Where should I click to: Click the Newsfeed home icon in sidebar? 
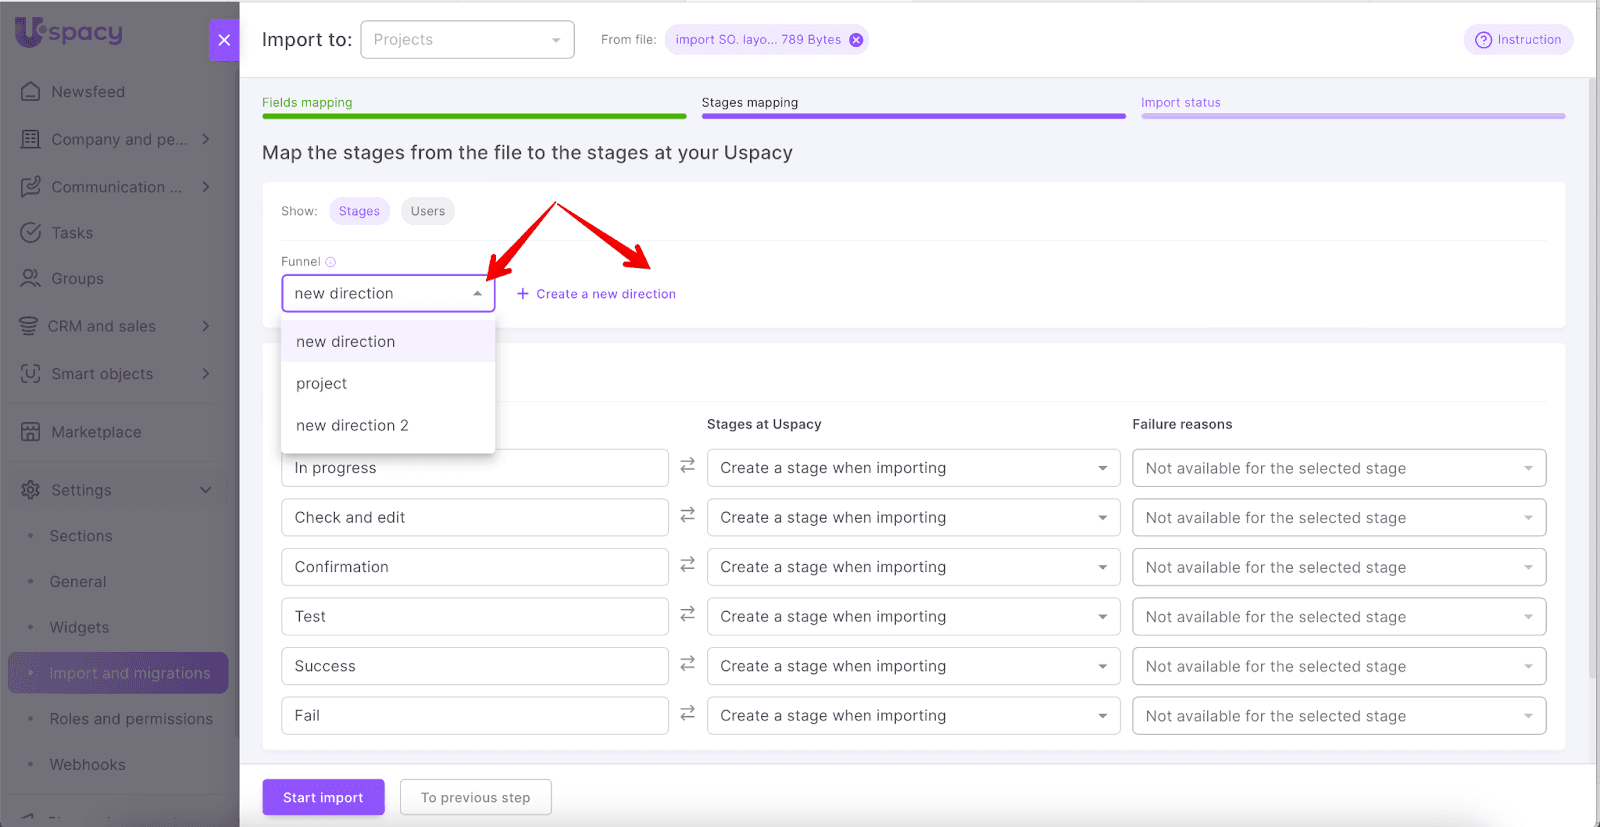(x=31, y=91)
